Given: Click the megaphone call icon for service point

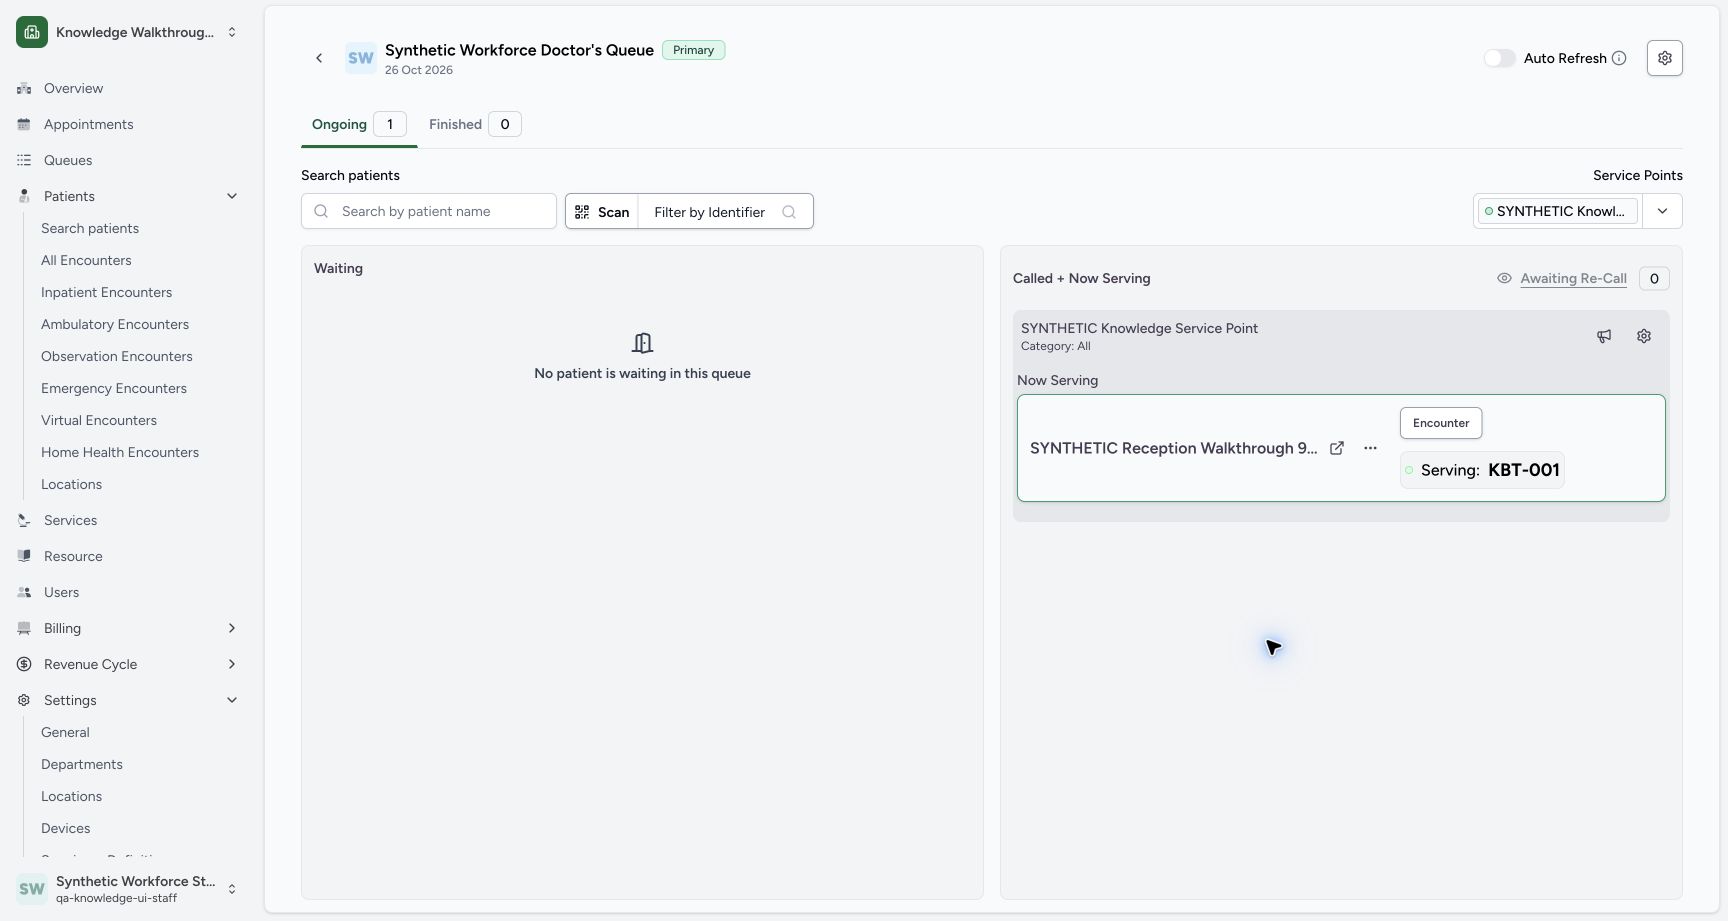Looking at the screenshot, I should point(1604,336).
